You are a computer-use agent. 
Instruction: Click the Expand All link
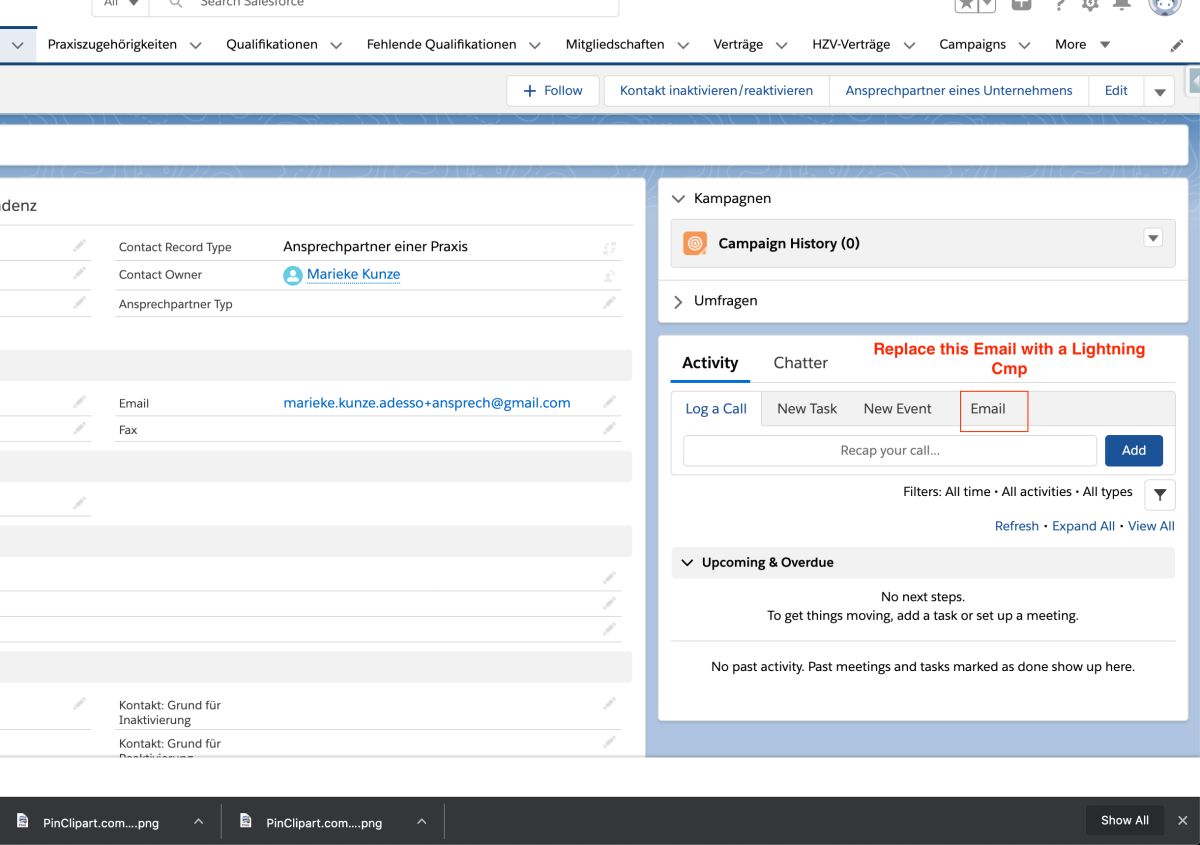[1083, 526]
